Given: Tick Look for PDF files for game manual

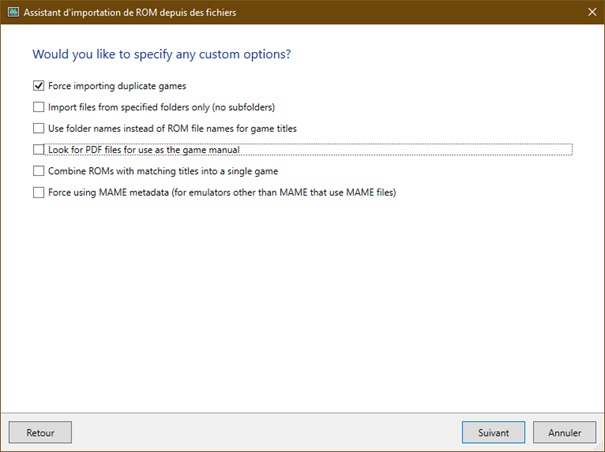Looking at the screenshot, I should pos(39,149).
